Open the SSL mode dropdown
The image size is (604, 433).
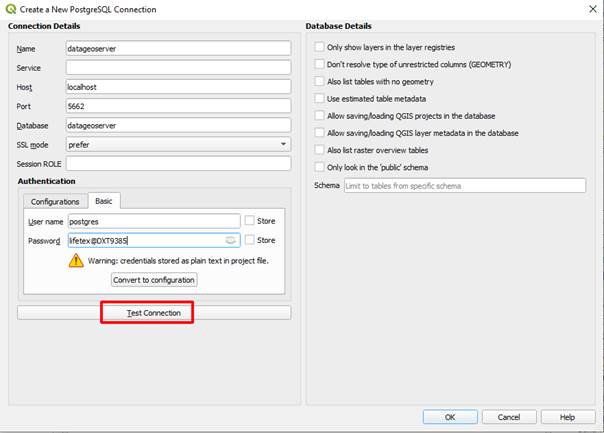178,143
